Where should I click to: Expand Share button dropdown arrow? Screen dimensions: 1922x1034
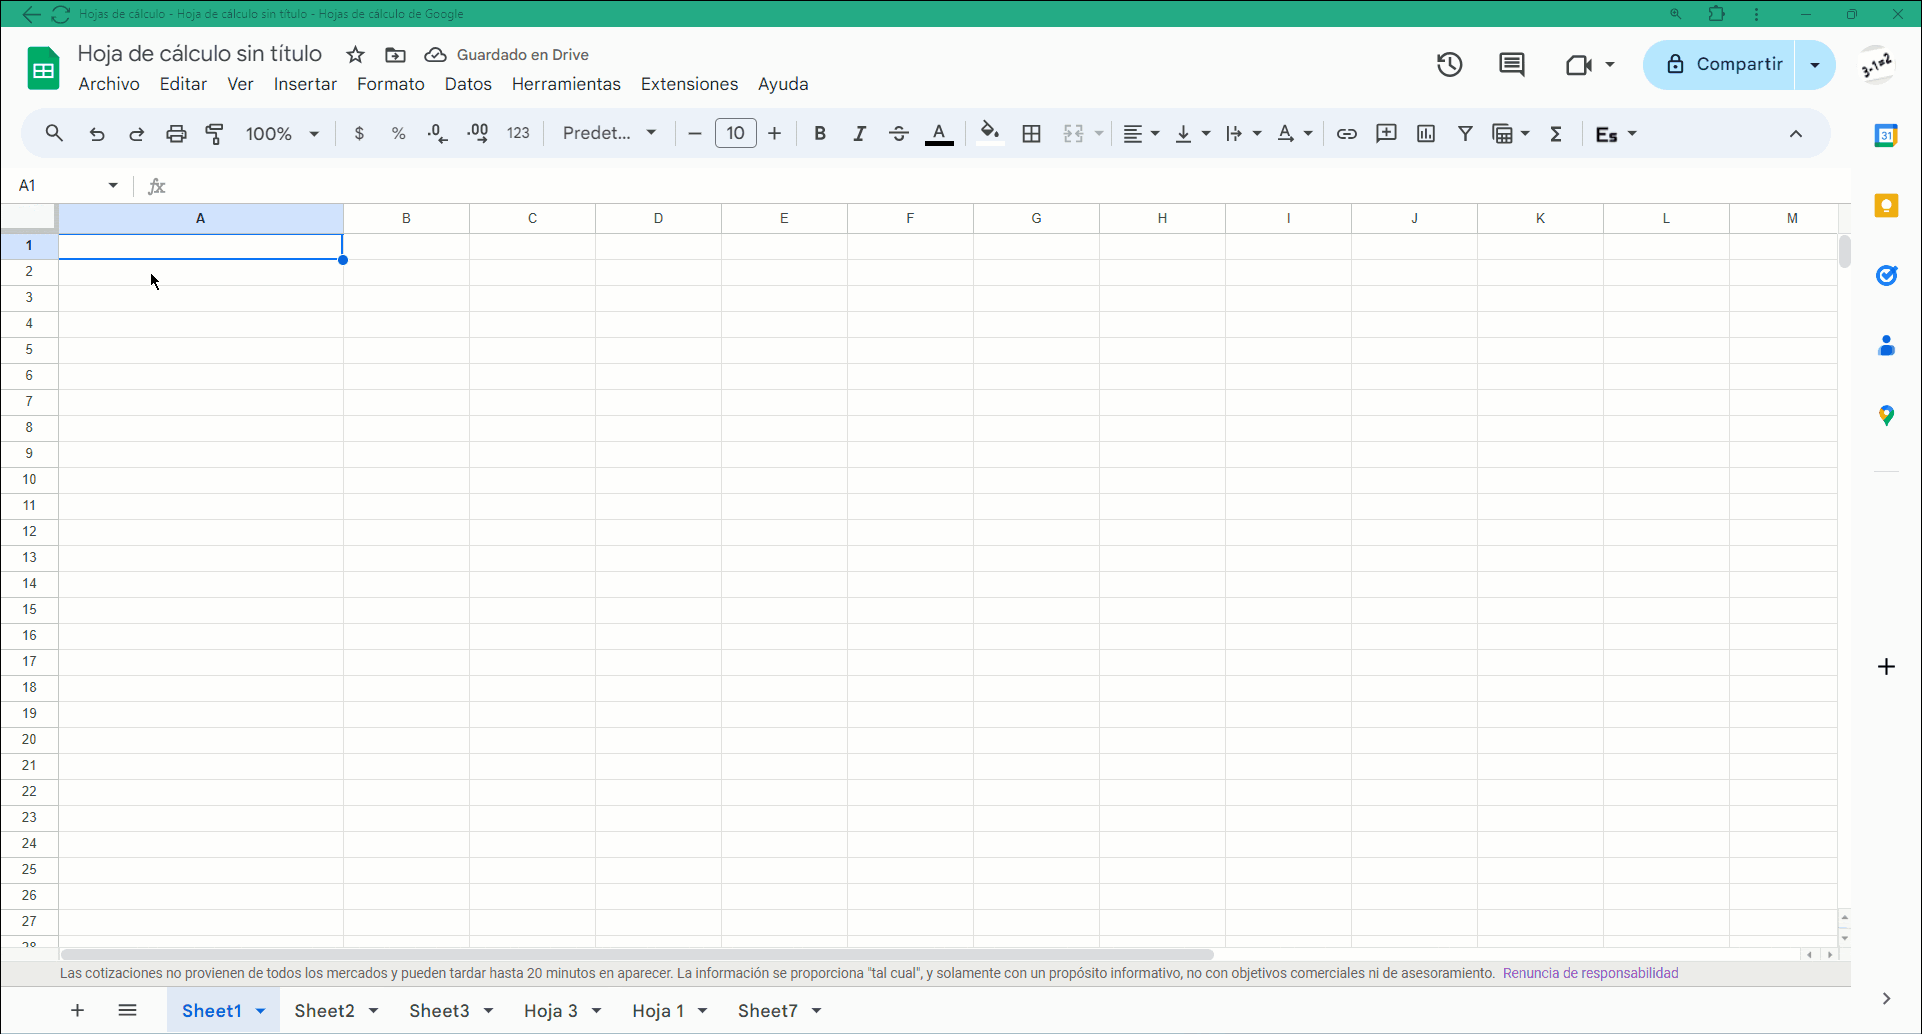point(1815,65)
